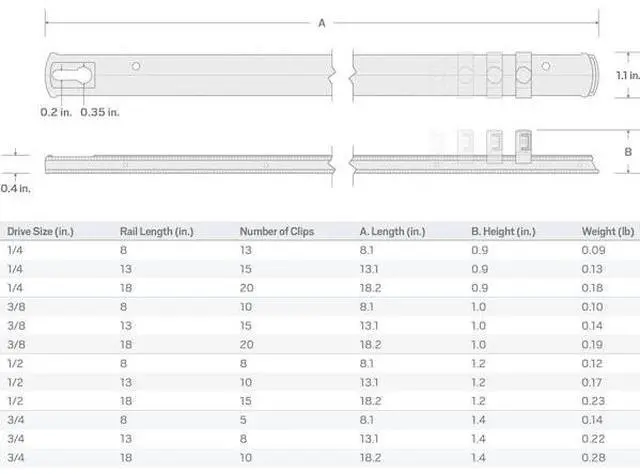
Task: Click the 0.17 weight value cell
Action: point(593,381)
